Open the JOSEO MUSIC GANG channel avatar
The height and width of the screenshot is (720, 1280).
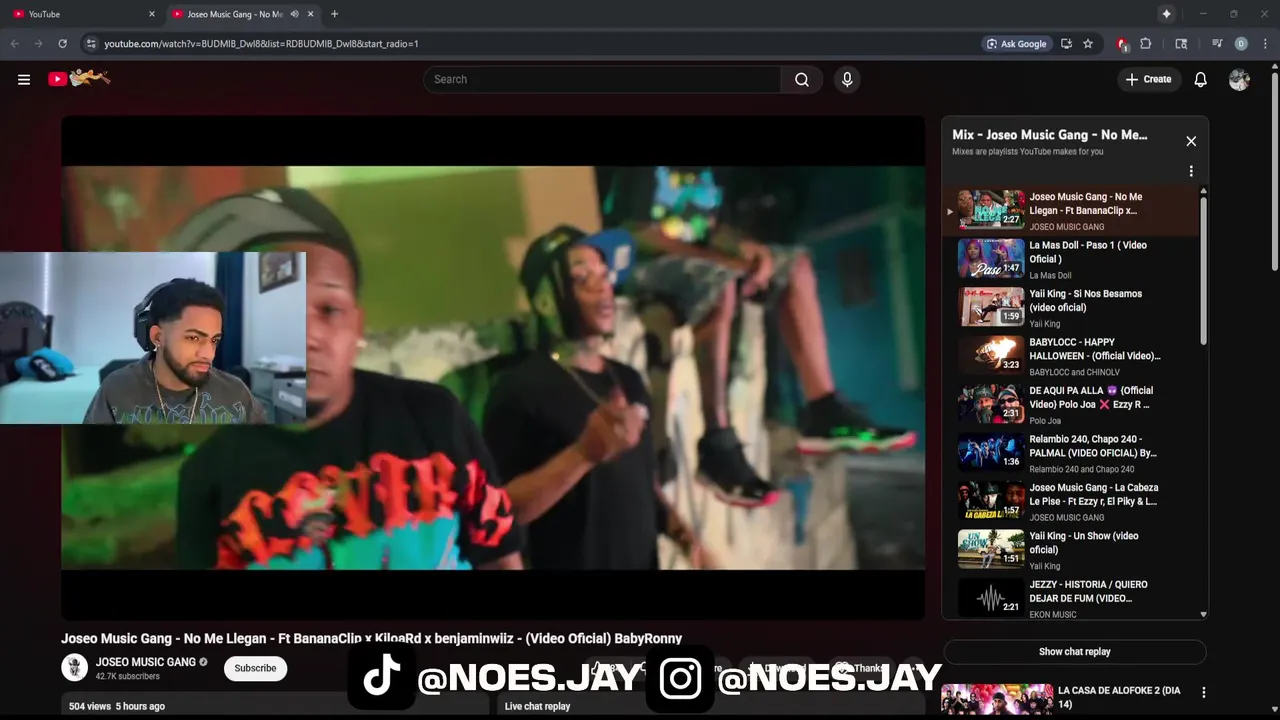click(75, 668)
